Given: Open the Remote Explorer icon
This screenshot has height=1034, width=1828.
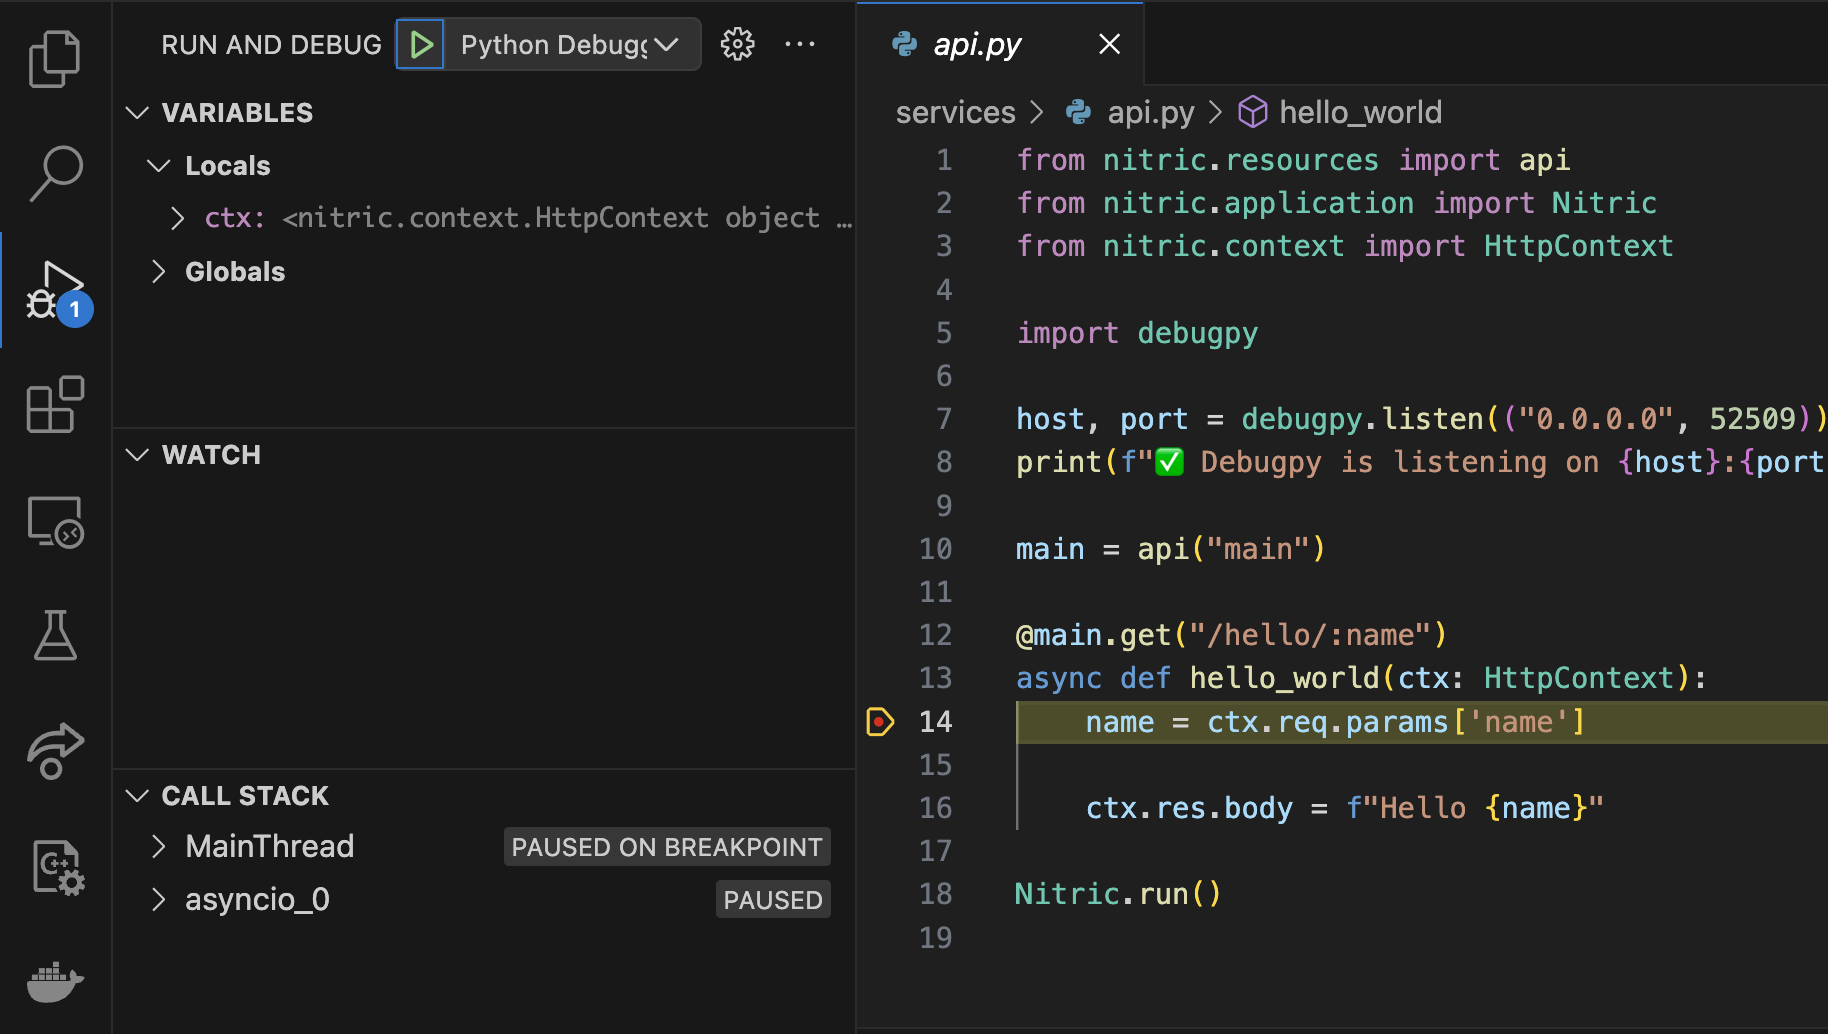Looking at the screenshot, I should point(55,521).
